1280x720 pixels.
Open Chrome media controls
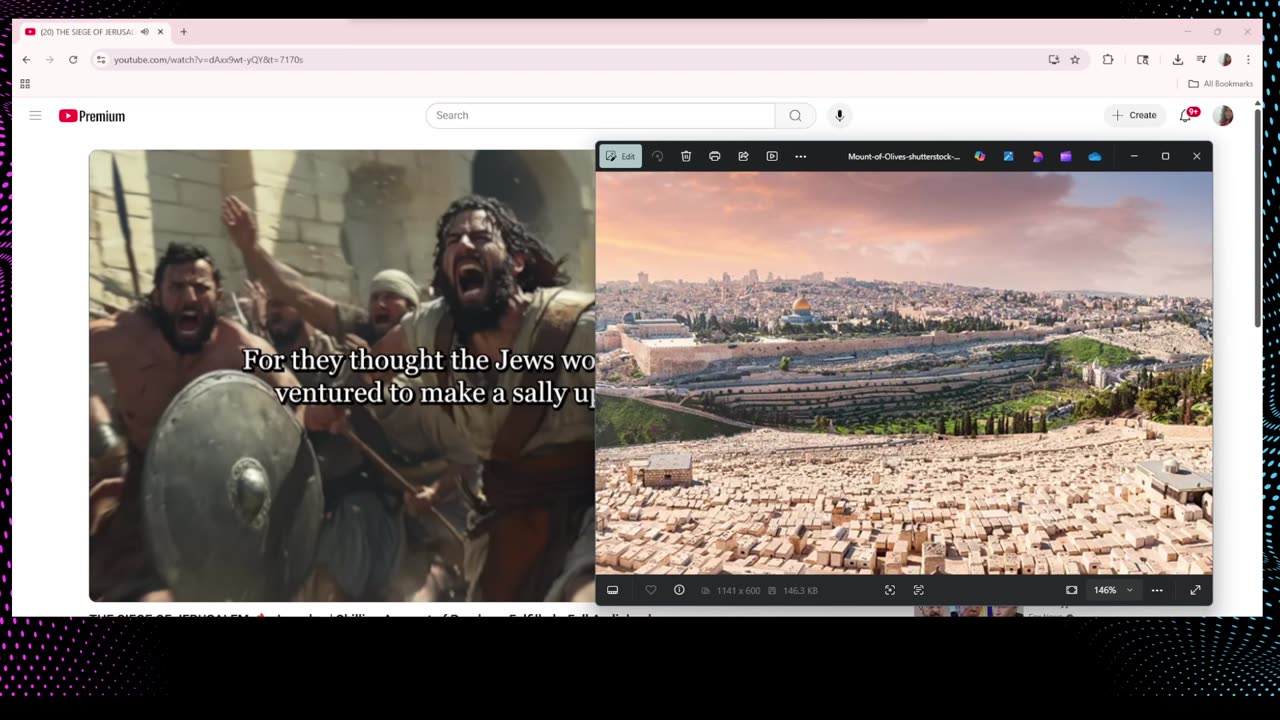[1201, 60]
